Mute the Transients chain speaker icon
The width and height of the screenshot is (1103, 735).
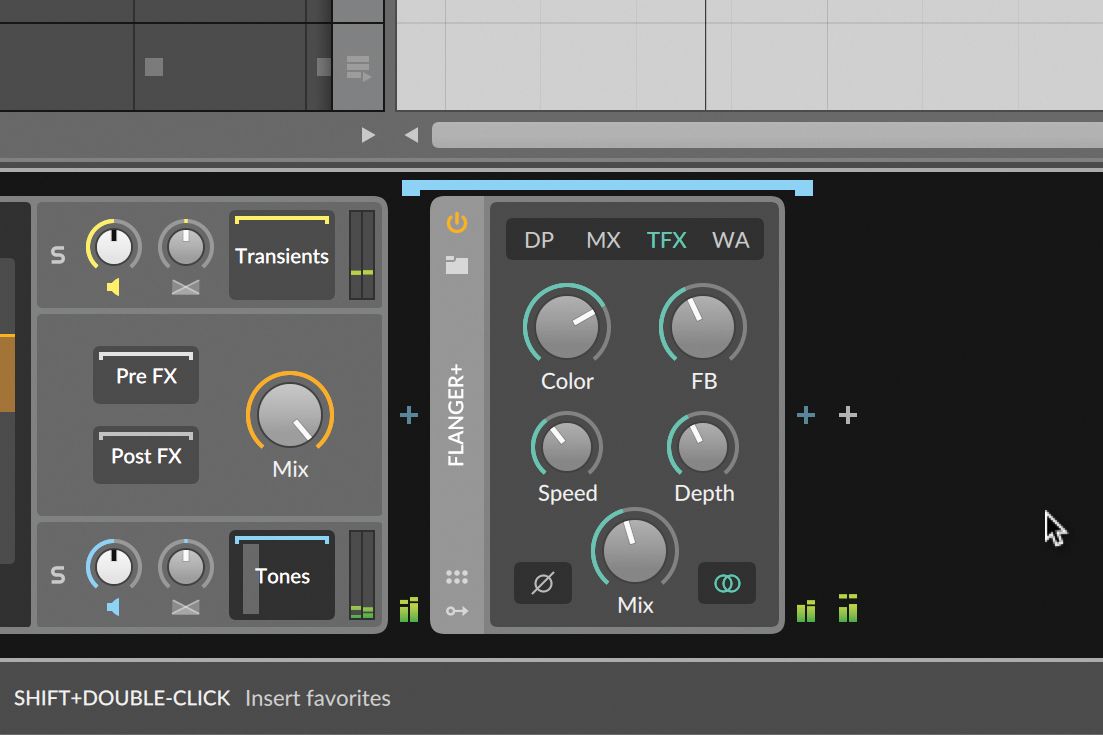click(x=113, y=289)
